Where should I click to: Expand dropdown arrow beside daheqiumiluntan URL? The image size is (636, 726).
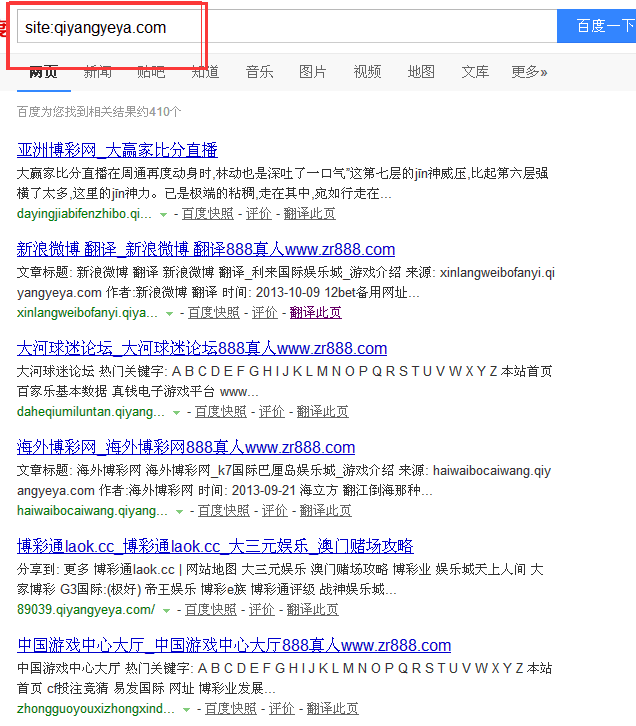click(176, 413)
